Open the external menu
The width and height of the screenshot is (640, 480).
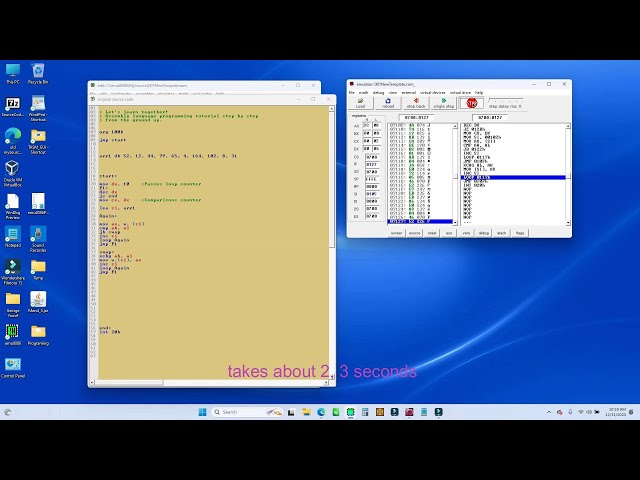coord(409,93)
